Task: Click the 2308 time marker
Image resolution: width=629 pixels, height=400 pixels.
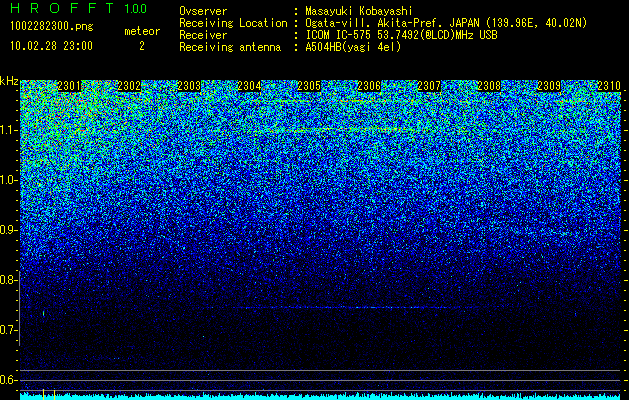Action: (x=489, y=86)
